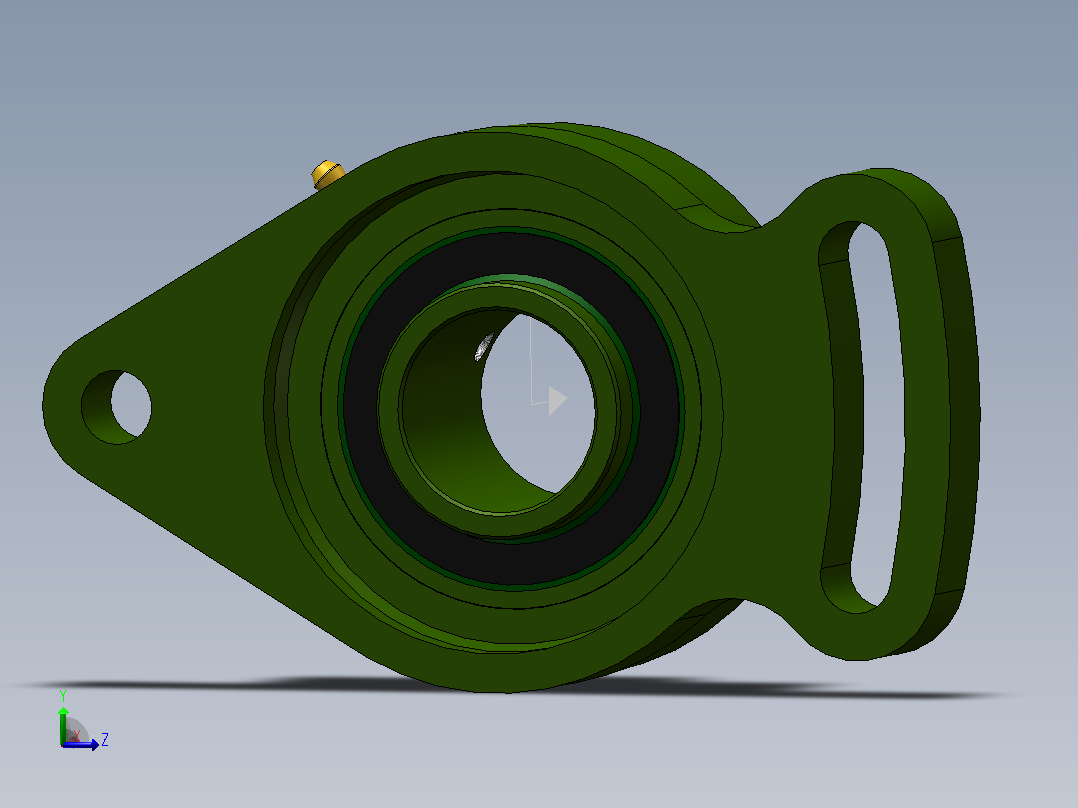
Task: Click the green Y axis of the triad
Action: pyautogui.click(x=63, y=725)
